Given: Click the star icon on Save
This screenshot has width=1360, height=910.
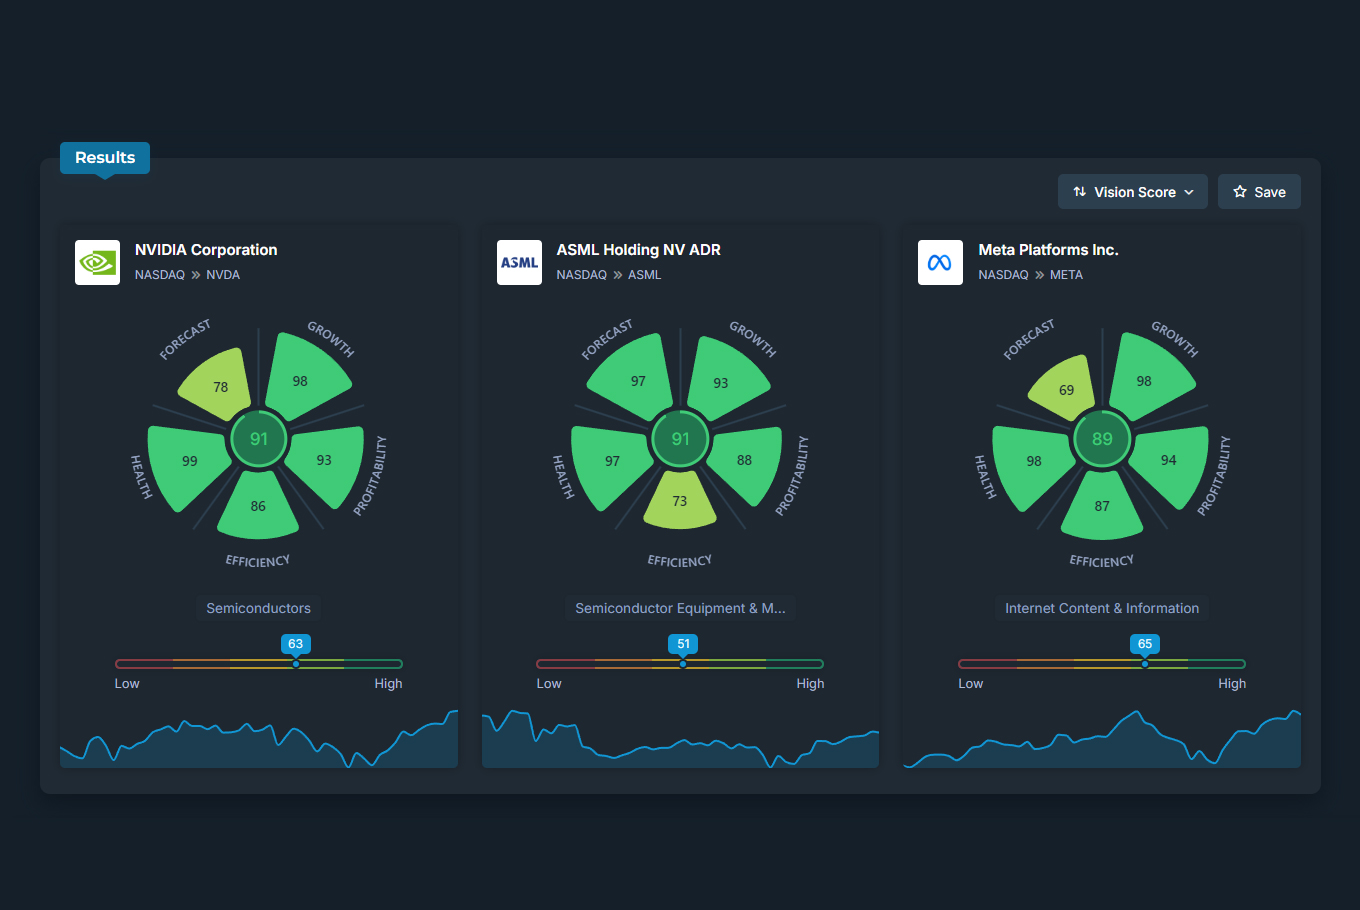Looking at the screenshot, I should pos(1240,192).
